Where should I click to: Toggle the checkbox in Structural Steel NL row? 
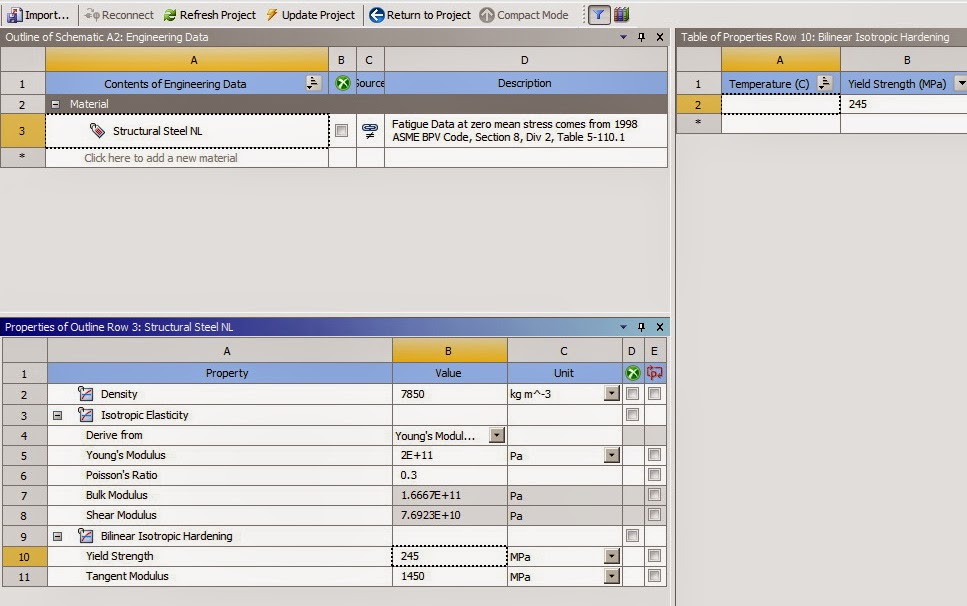pyautogui.click(x=341, y=131)
